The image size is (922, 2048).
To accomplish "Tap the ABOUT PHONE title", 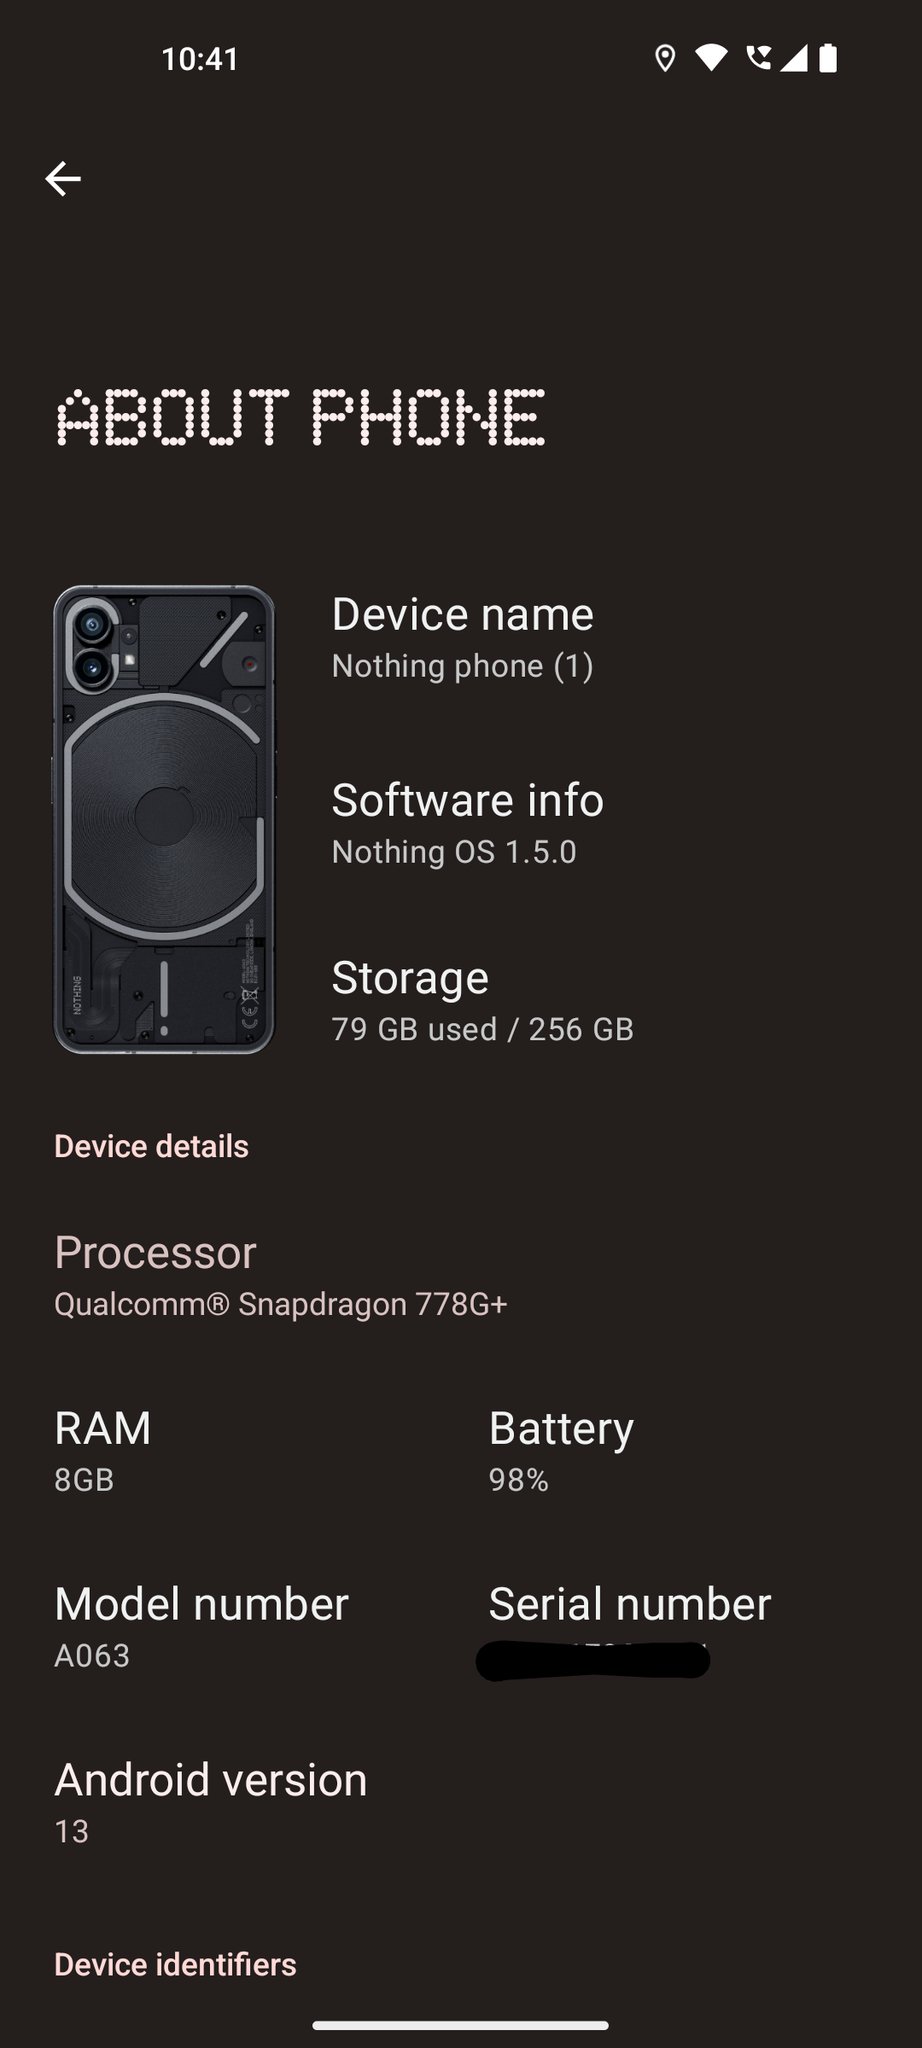I will click(300, 417).
